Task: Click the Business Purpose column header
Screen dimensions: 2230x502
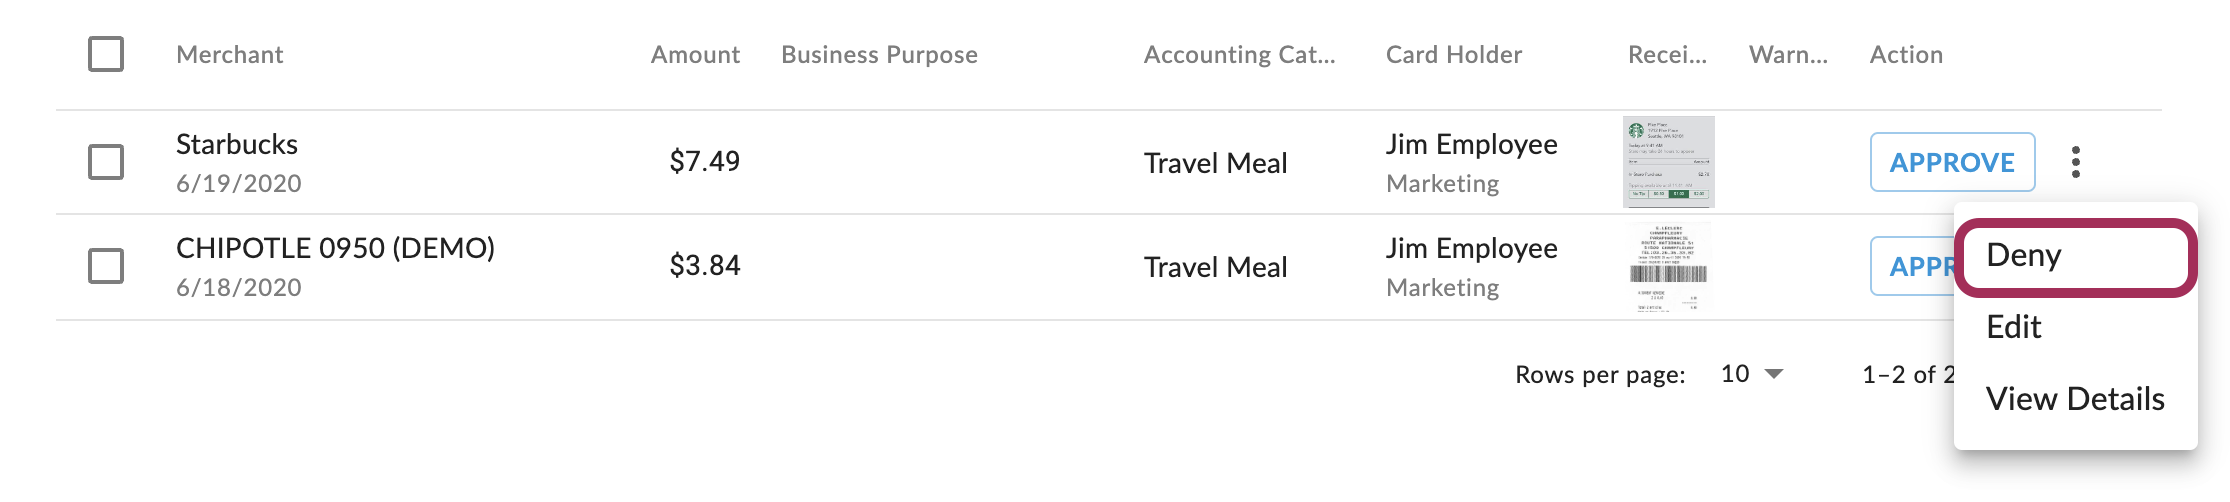Action: [x=879, y=55]
